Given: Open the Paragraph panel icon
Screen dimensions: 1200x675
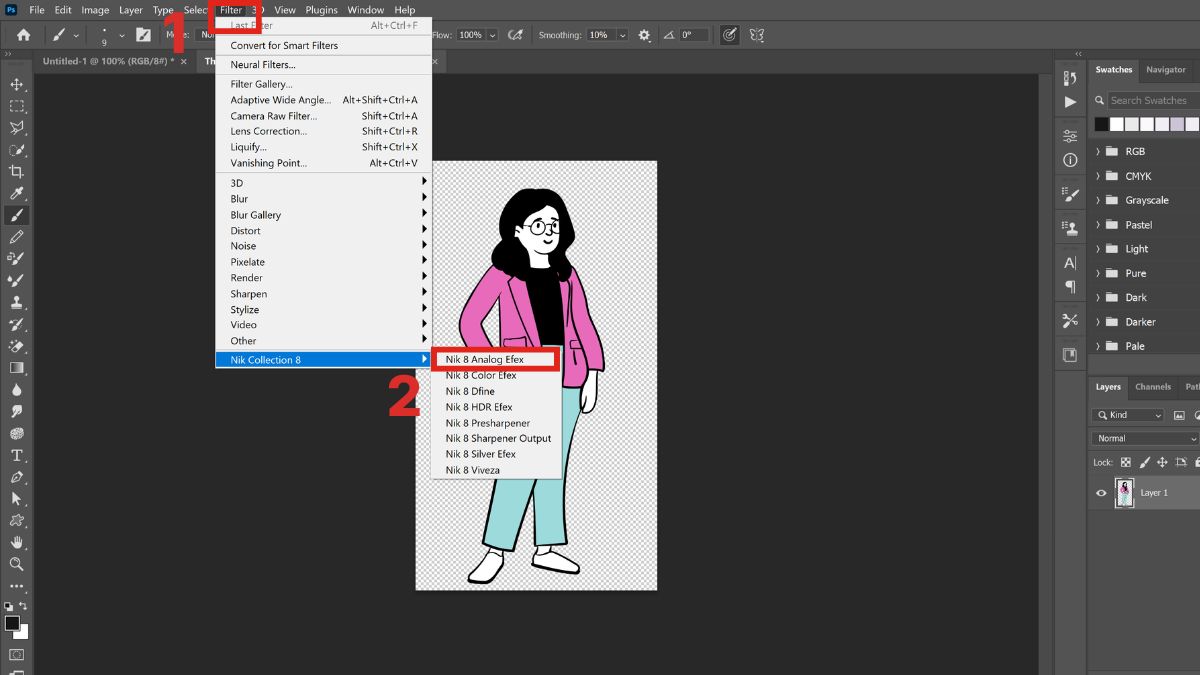Looking at the screenshot, I should pos(1070,287).
